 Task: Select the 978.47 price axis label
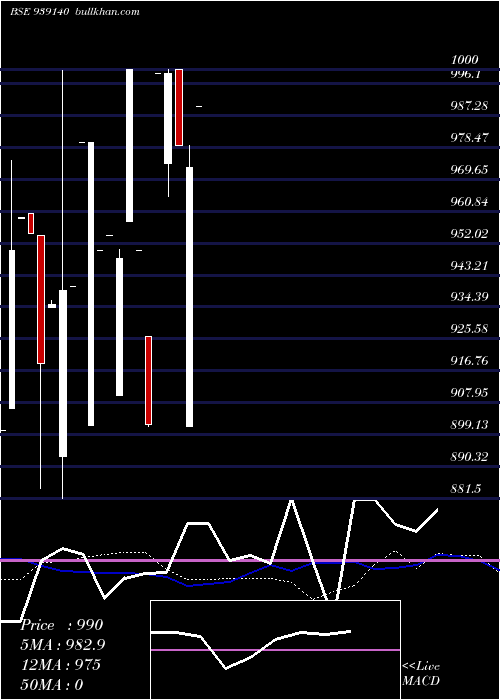click(x=469, y=138)
